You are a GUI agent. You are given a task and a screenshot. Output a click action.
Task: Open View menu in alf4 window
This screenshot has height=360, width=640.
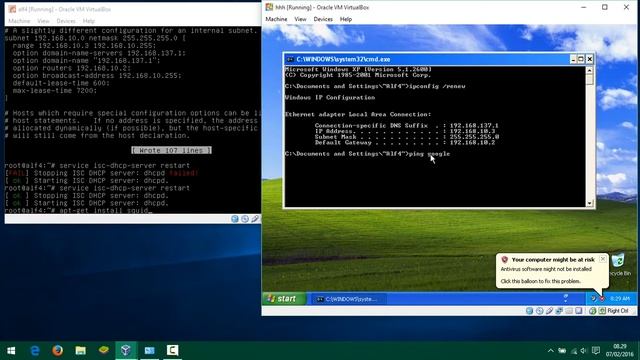pos(43,21)
